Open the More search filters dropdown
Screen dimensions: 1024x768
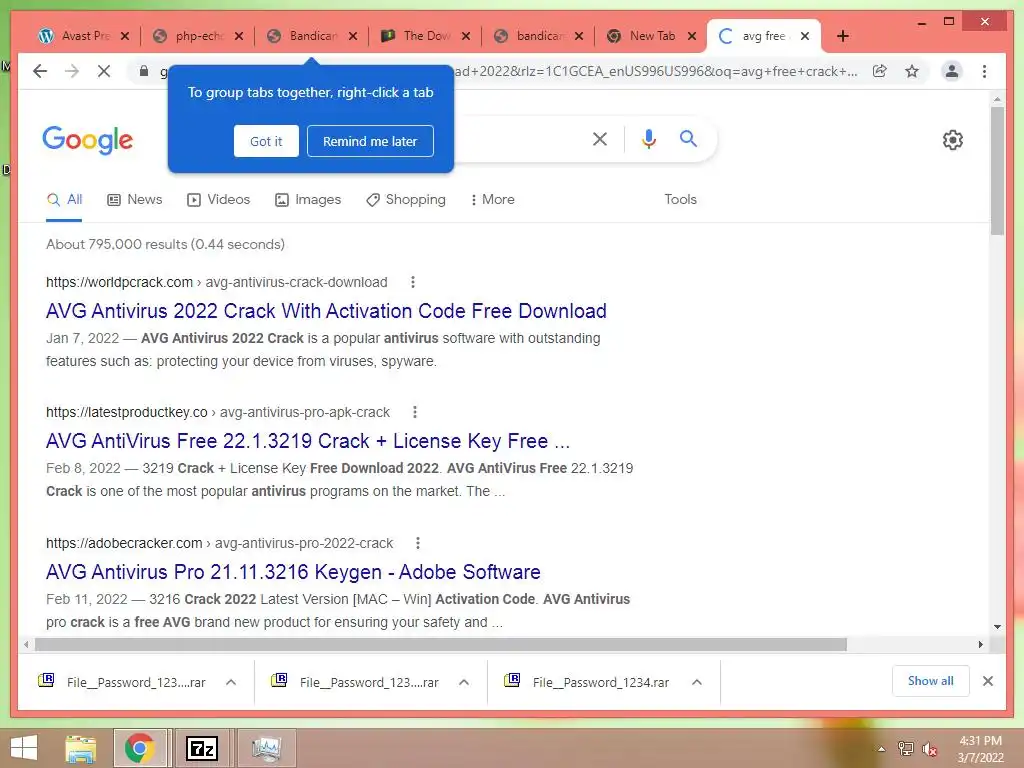pos(492,200)
